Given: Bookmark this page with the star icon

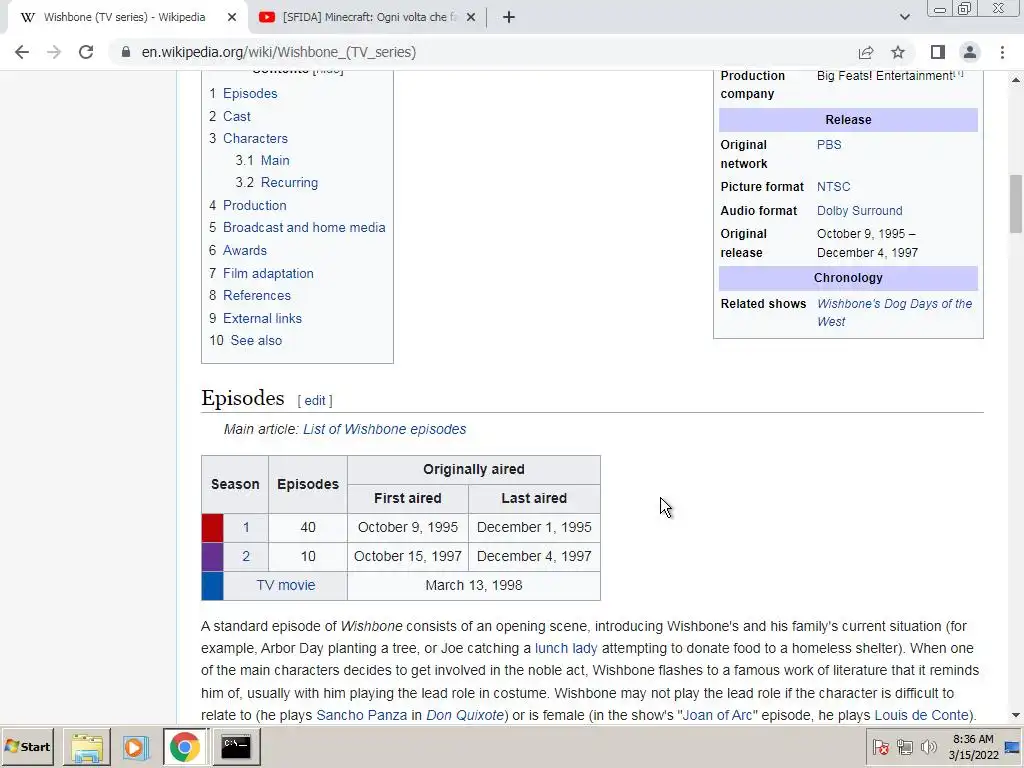Looking at the screenshot, I should click(899, 52).
